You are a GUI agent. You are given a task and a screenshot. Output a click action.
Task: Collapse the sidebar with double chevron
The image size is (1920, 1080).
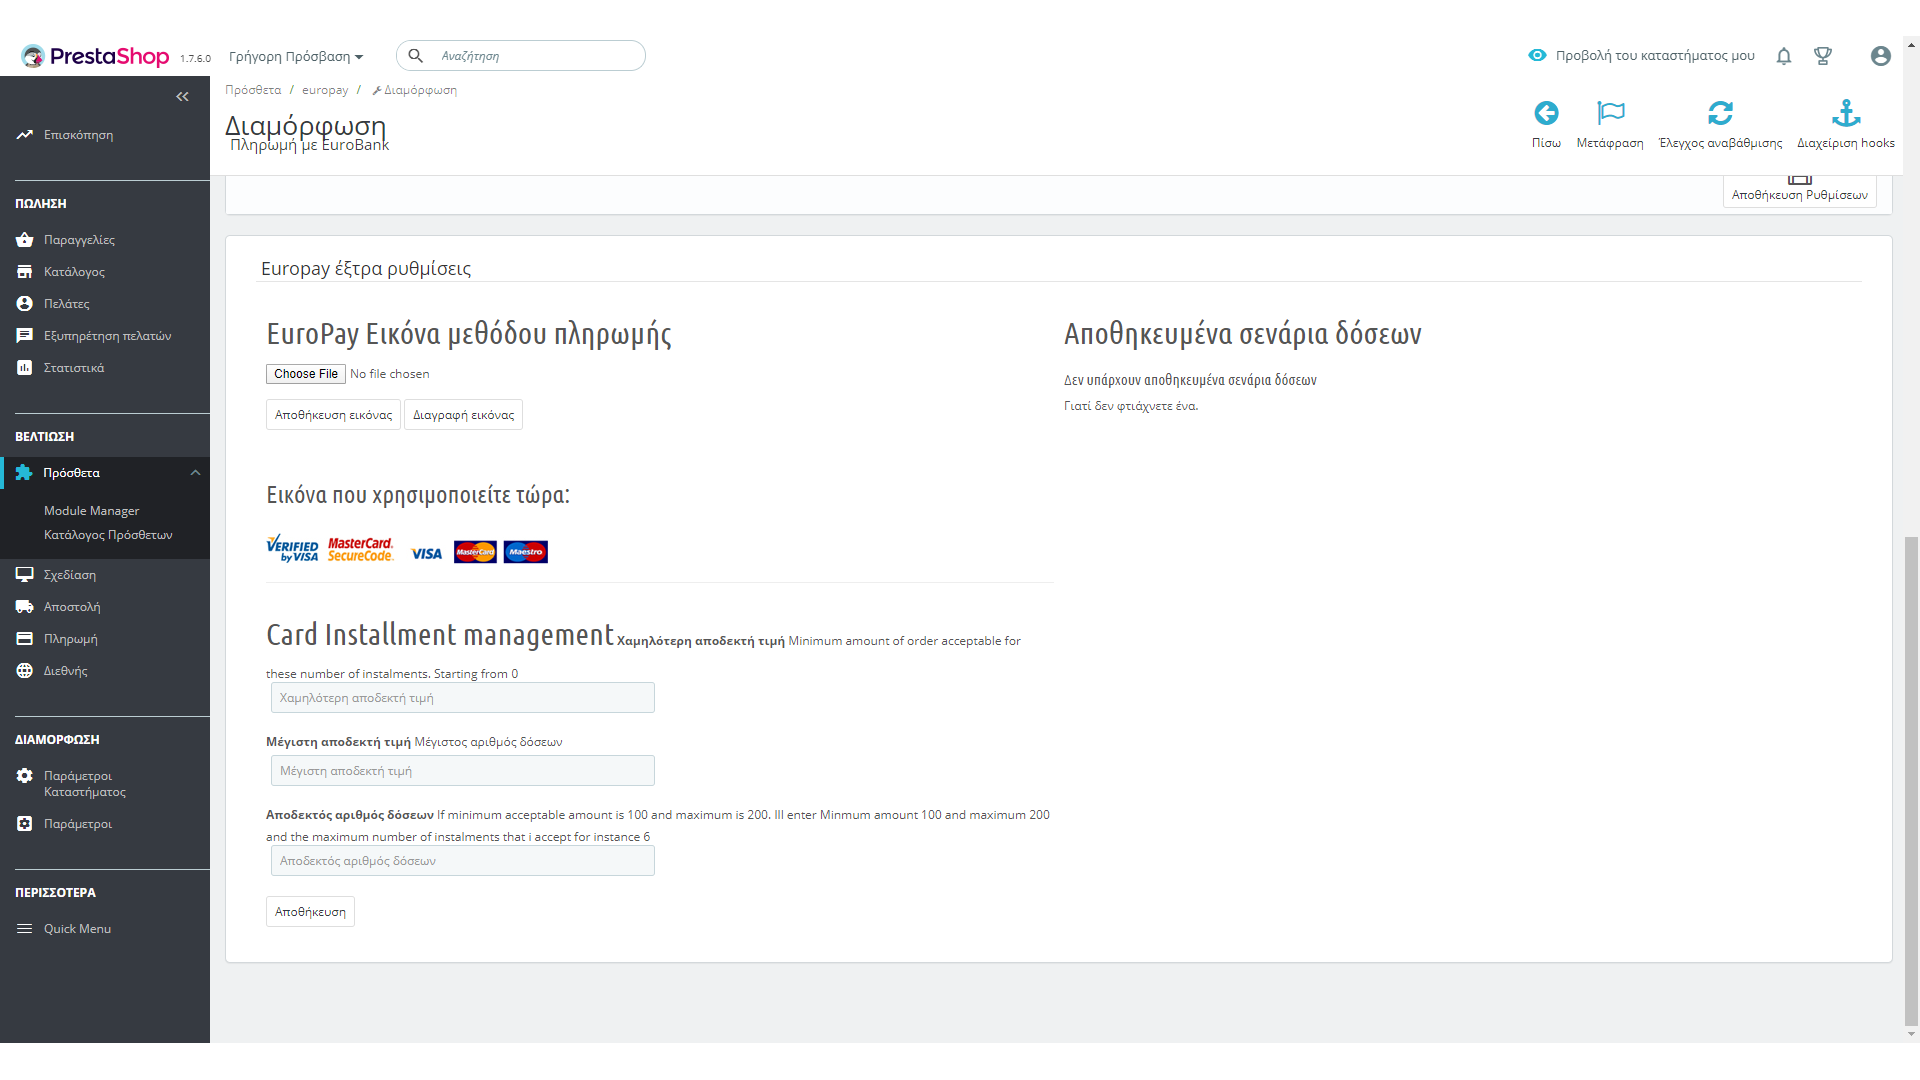pos(182,97)
